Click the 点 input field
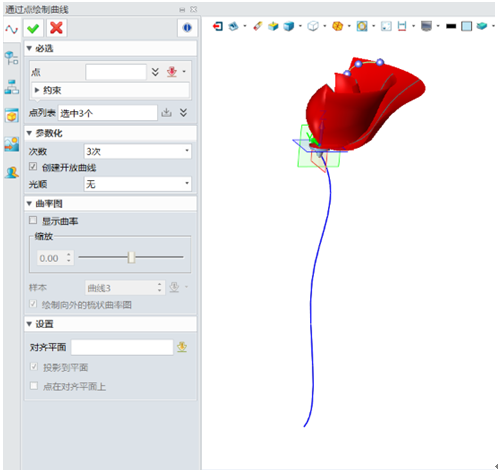 click(116, 72)
